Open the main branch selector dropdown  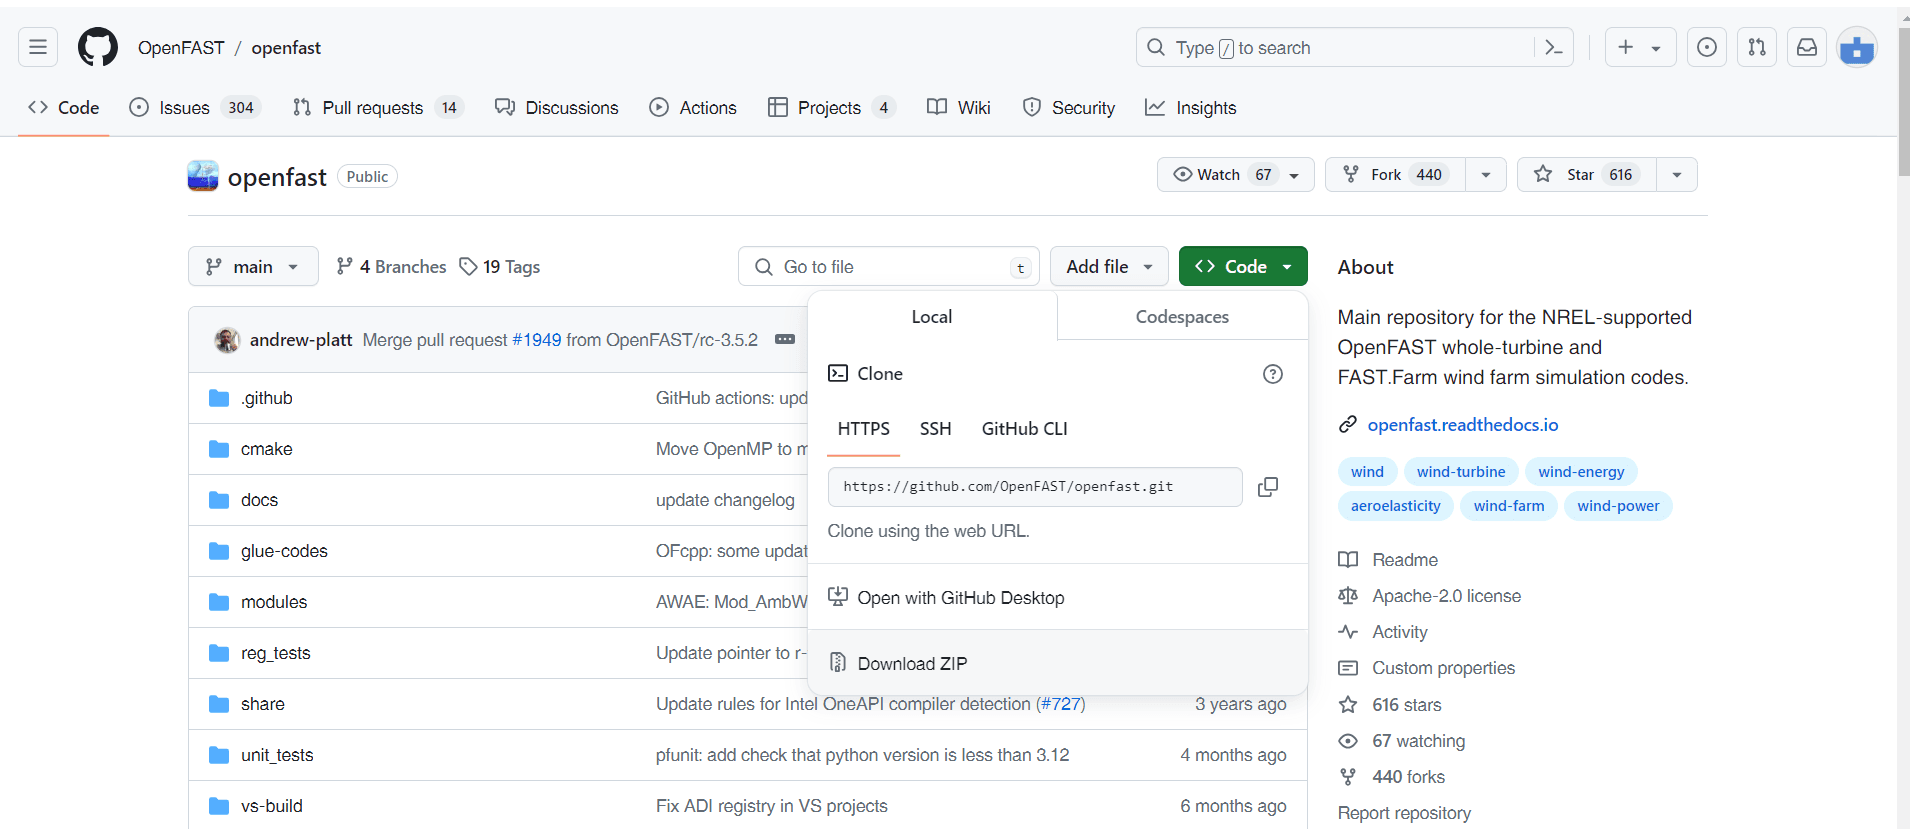pyautogui.click(x=253, y=266)
